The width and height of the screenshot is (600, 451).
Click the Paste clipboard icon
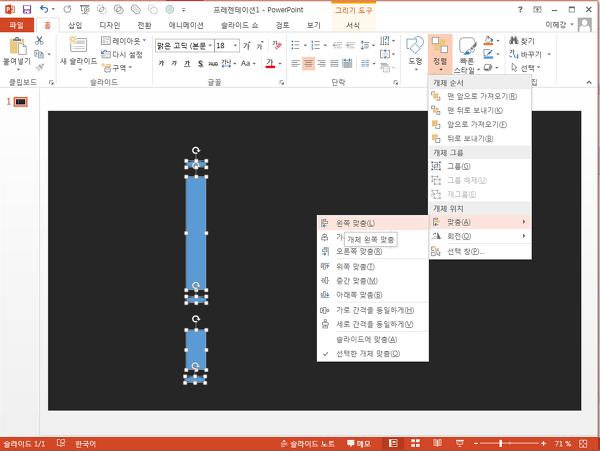(x=17, y=46)
